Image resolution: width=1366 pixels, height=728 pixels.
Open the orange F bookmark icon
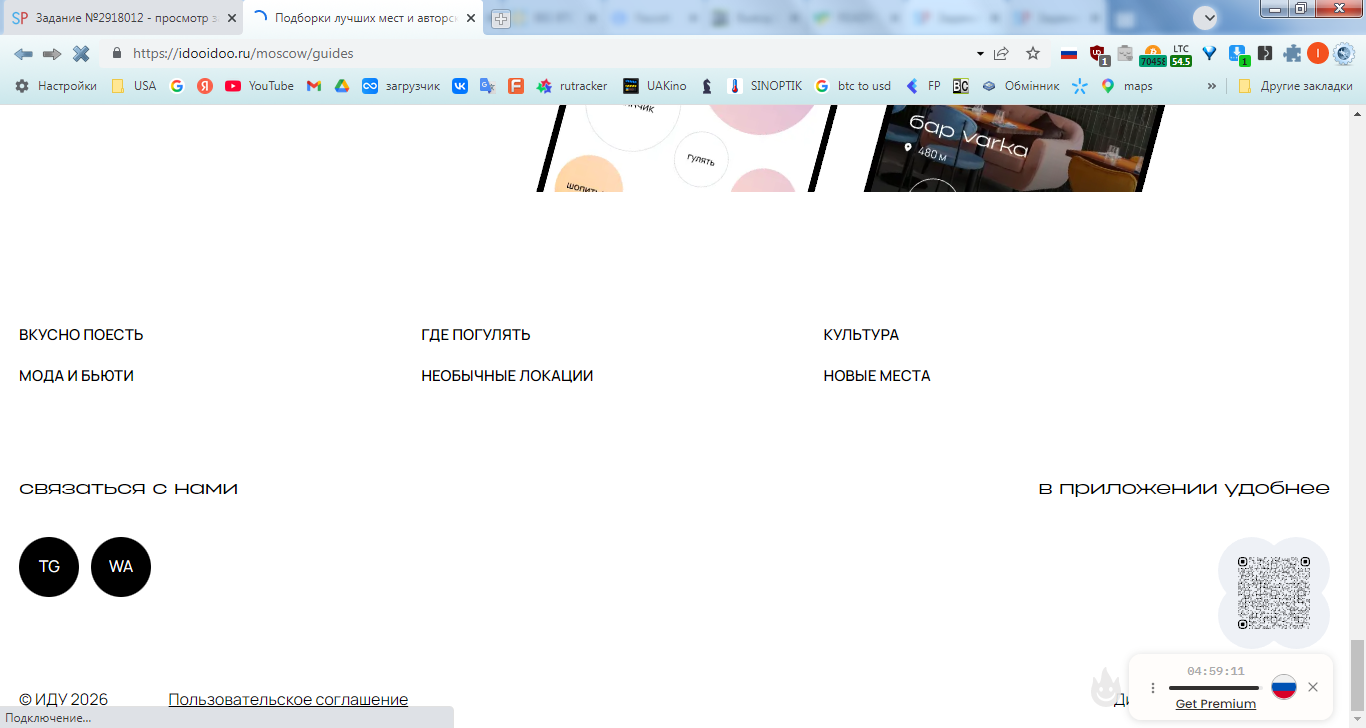tap(516, 86)
